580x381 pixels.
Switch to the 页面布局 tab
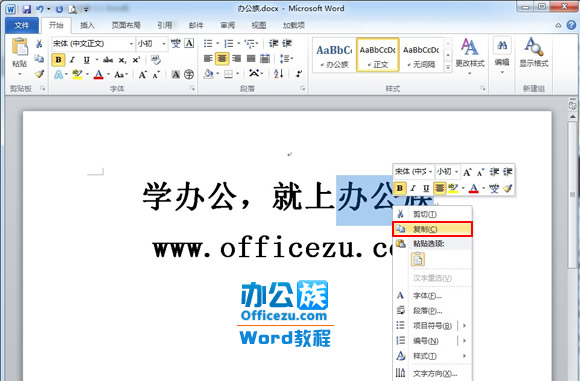pos(126,26)
